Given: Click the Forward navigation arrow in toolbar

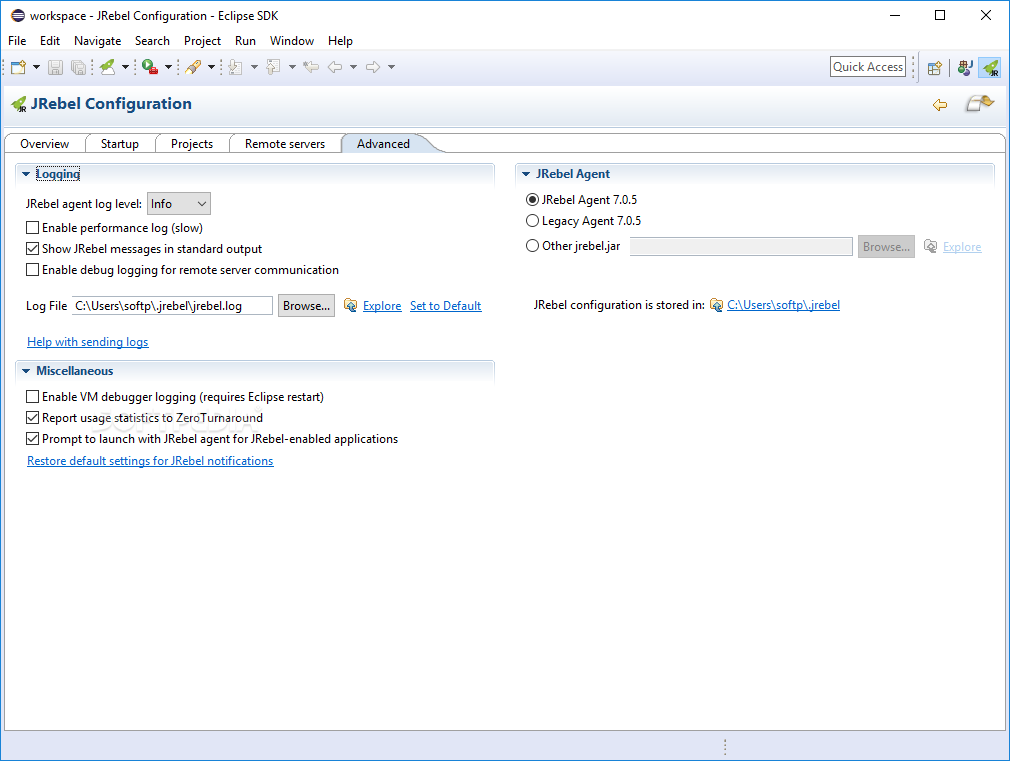Looking at the screenshot, I should pos(373,67).
